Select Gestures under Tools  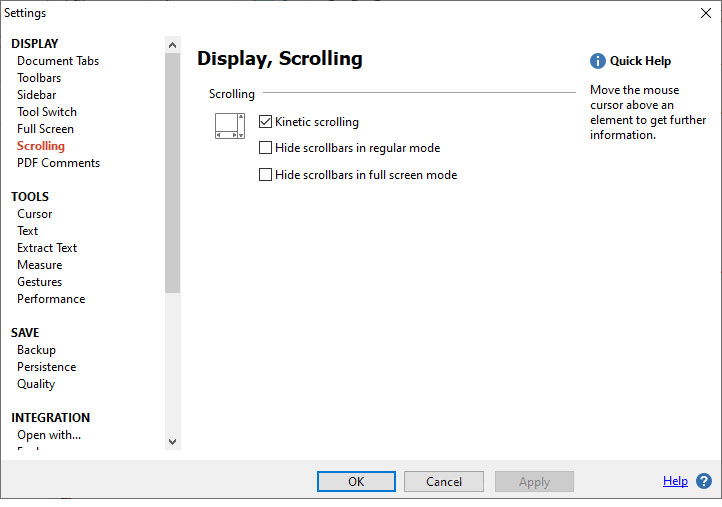point(39,282)
